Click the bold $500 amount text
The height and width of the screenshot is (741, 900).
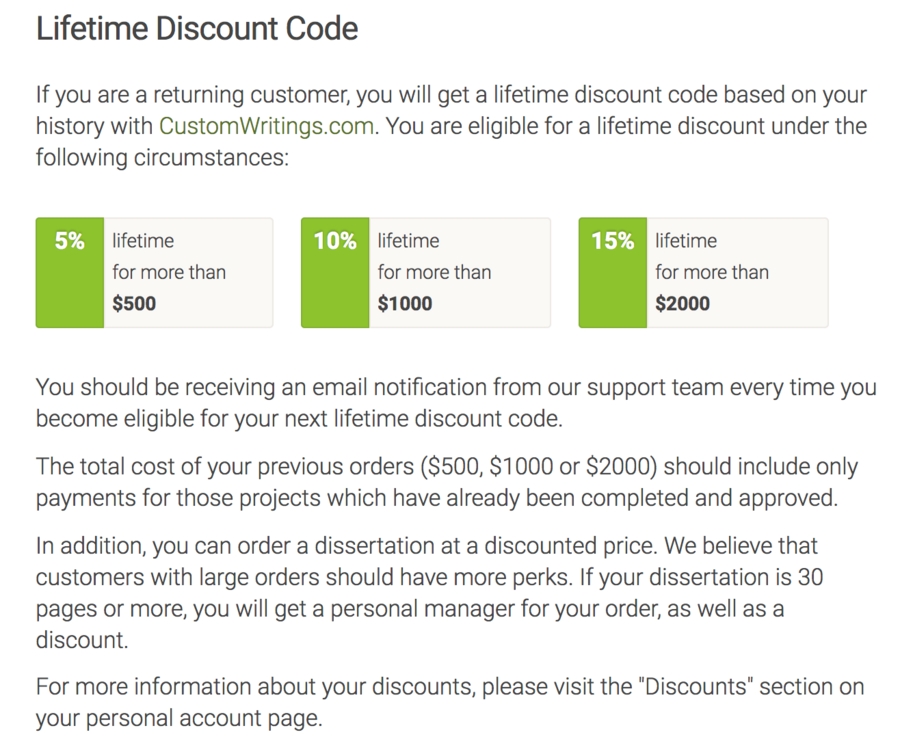(134, 303)
